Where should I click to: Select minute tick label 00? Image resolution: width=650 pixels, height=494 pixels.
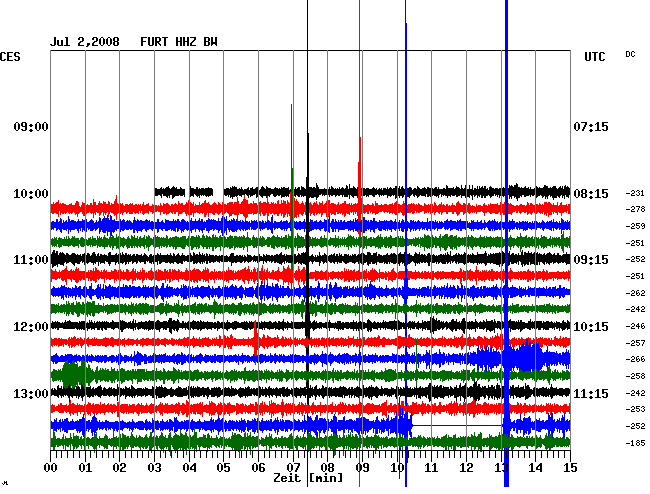(x=51, y=468)
